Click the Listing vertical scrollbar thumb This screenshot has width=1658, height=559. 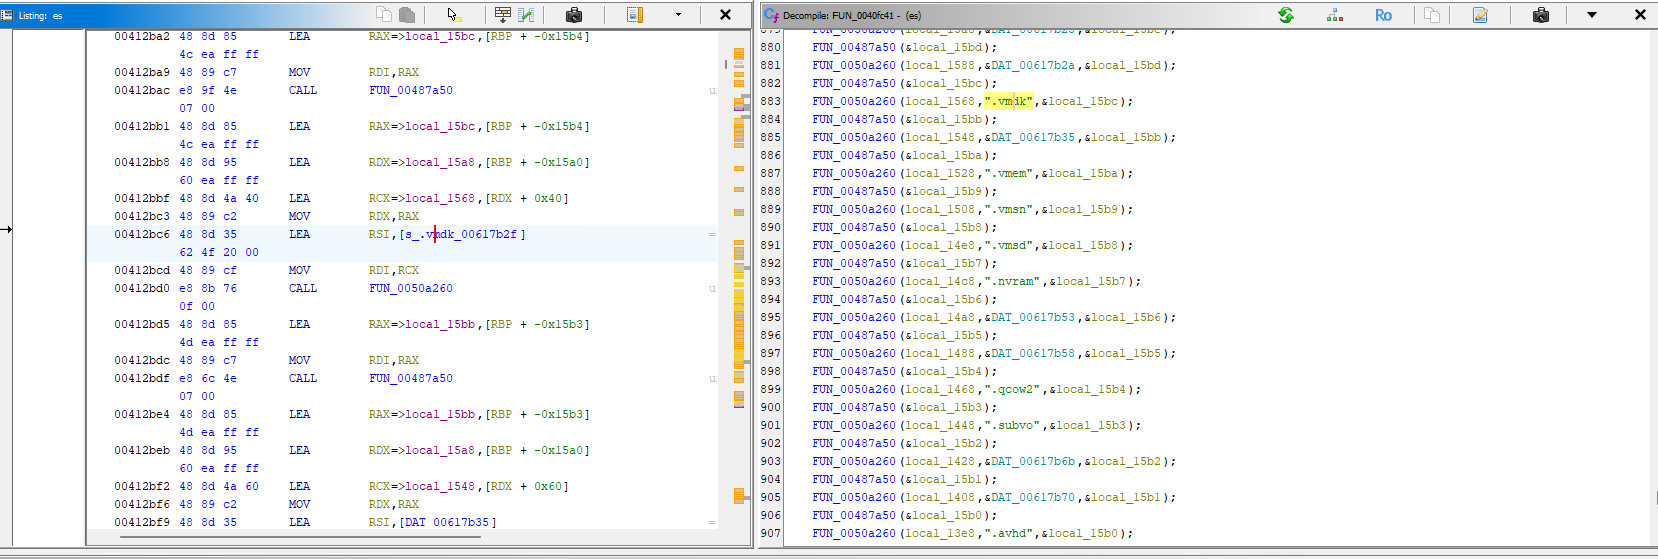(726, 65)
